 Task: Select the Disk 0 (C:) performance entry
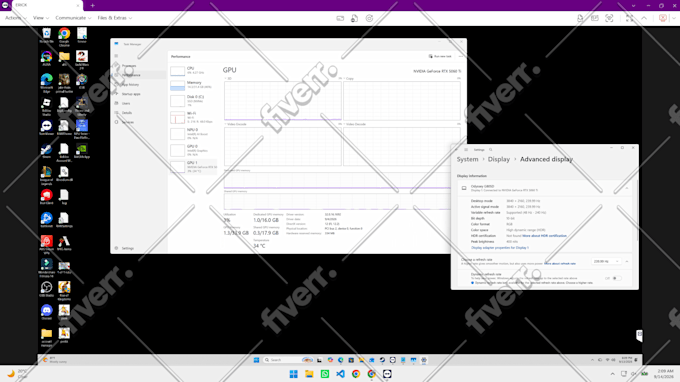pos(193,101)
